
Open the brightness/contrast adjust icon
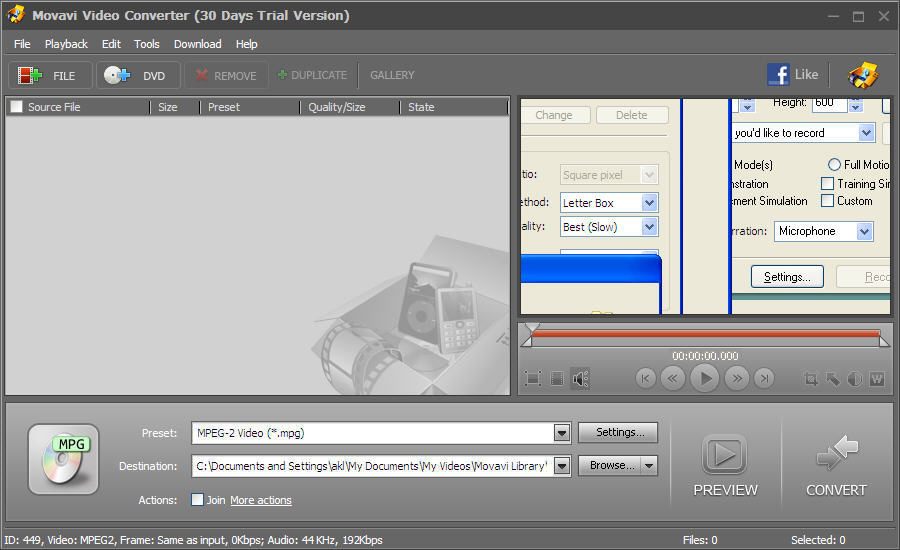click(855, 379)
